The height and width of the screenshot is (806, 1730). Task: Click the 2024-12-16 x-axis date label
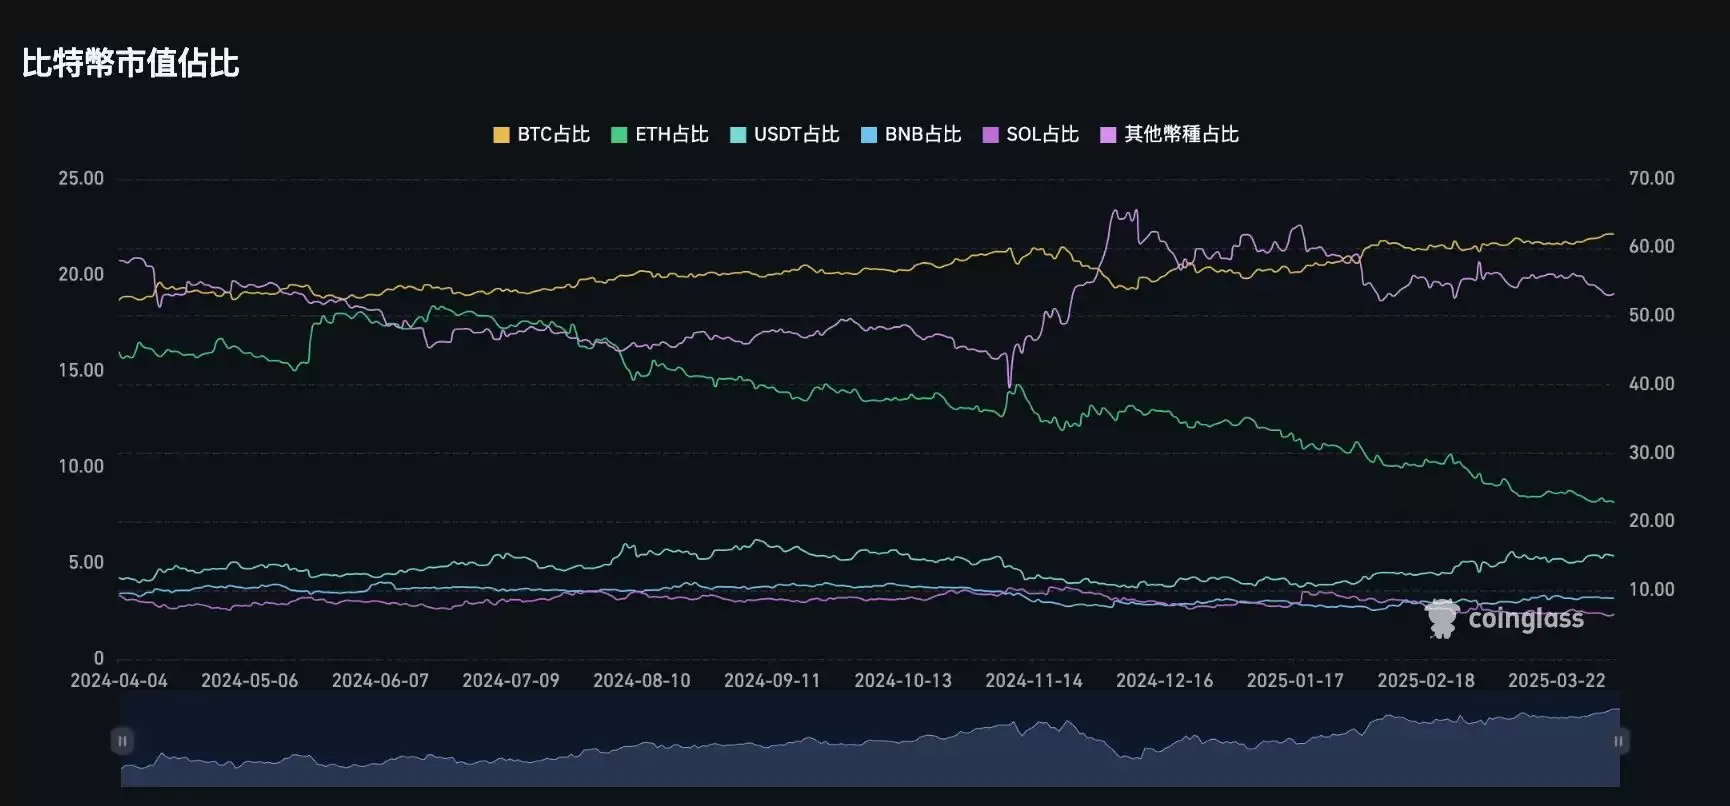click(1164, 681)
